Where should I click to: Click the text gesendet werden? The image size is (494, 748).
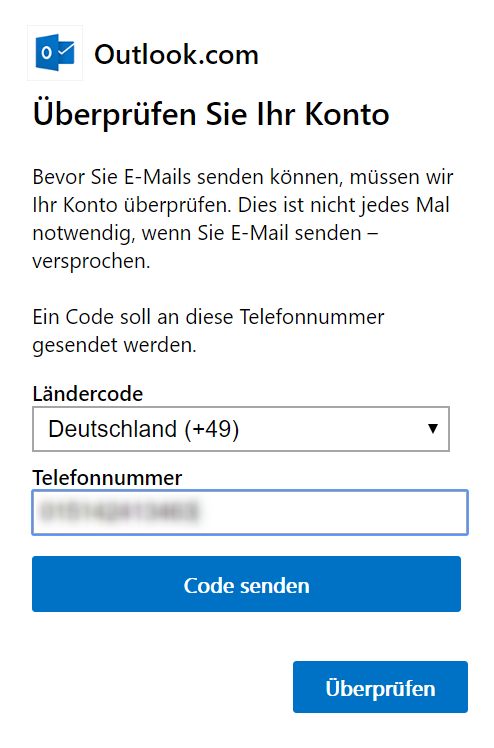[x=114, y=345]
